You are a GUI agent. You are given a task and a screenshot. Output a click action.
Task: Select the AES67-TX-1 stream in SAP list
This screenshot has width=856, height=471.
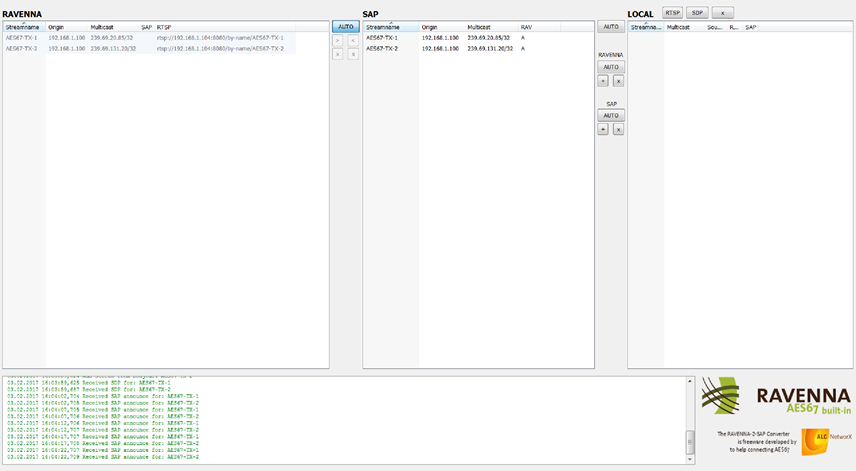pyautogui.click(x=382, y=38)
